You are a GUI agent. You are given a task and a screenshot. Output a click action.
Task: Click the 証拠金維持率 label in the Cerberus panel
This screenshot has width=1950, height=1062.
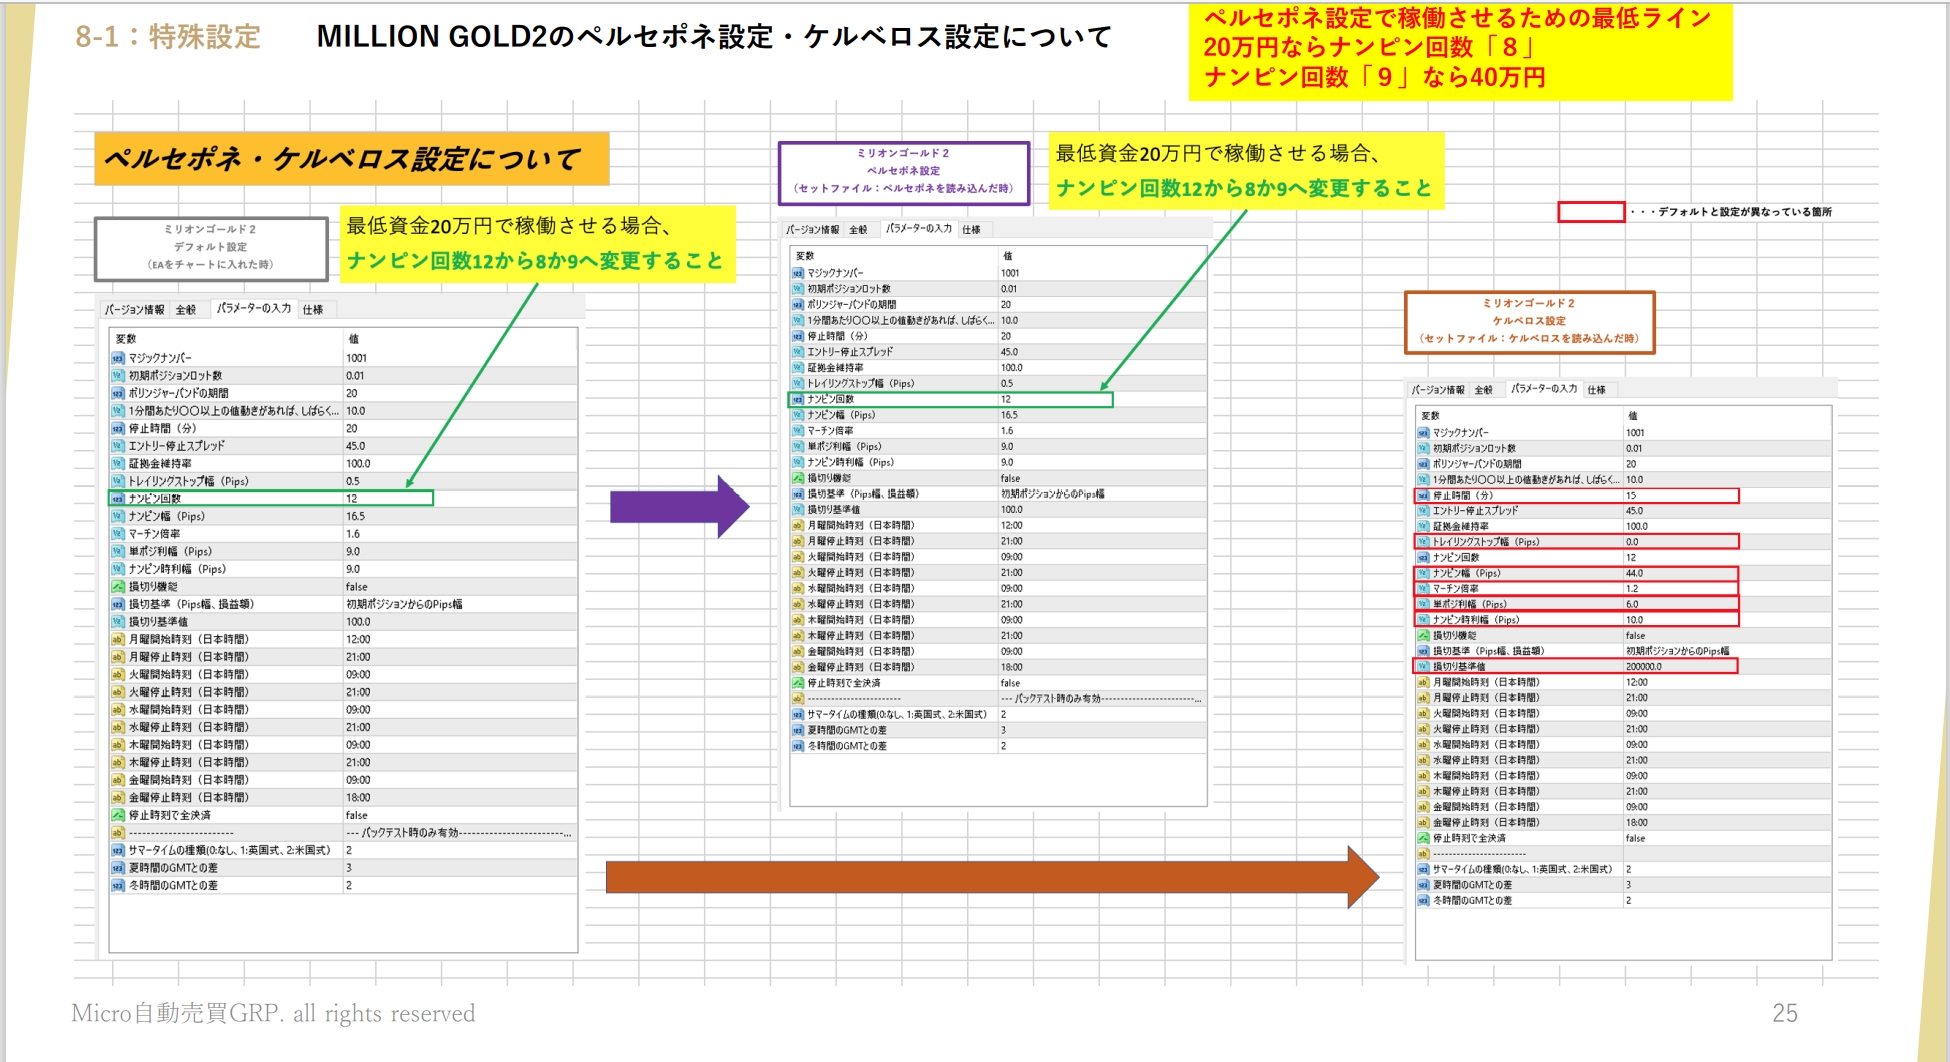[1461, 527]
